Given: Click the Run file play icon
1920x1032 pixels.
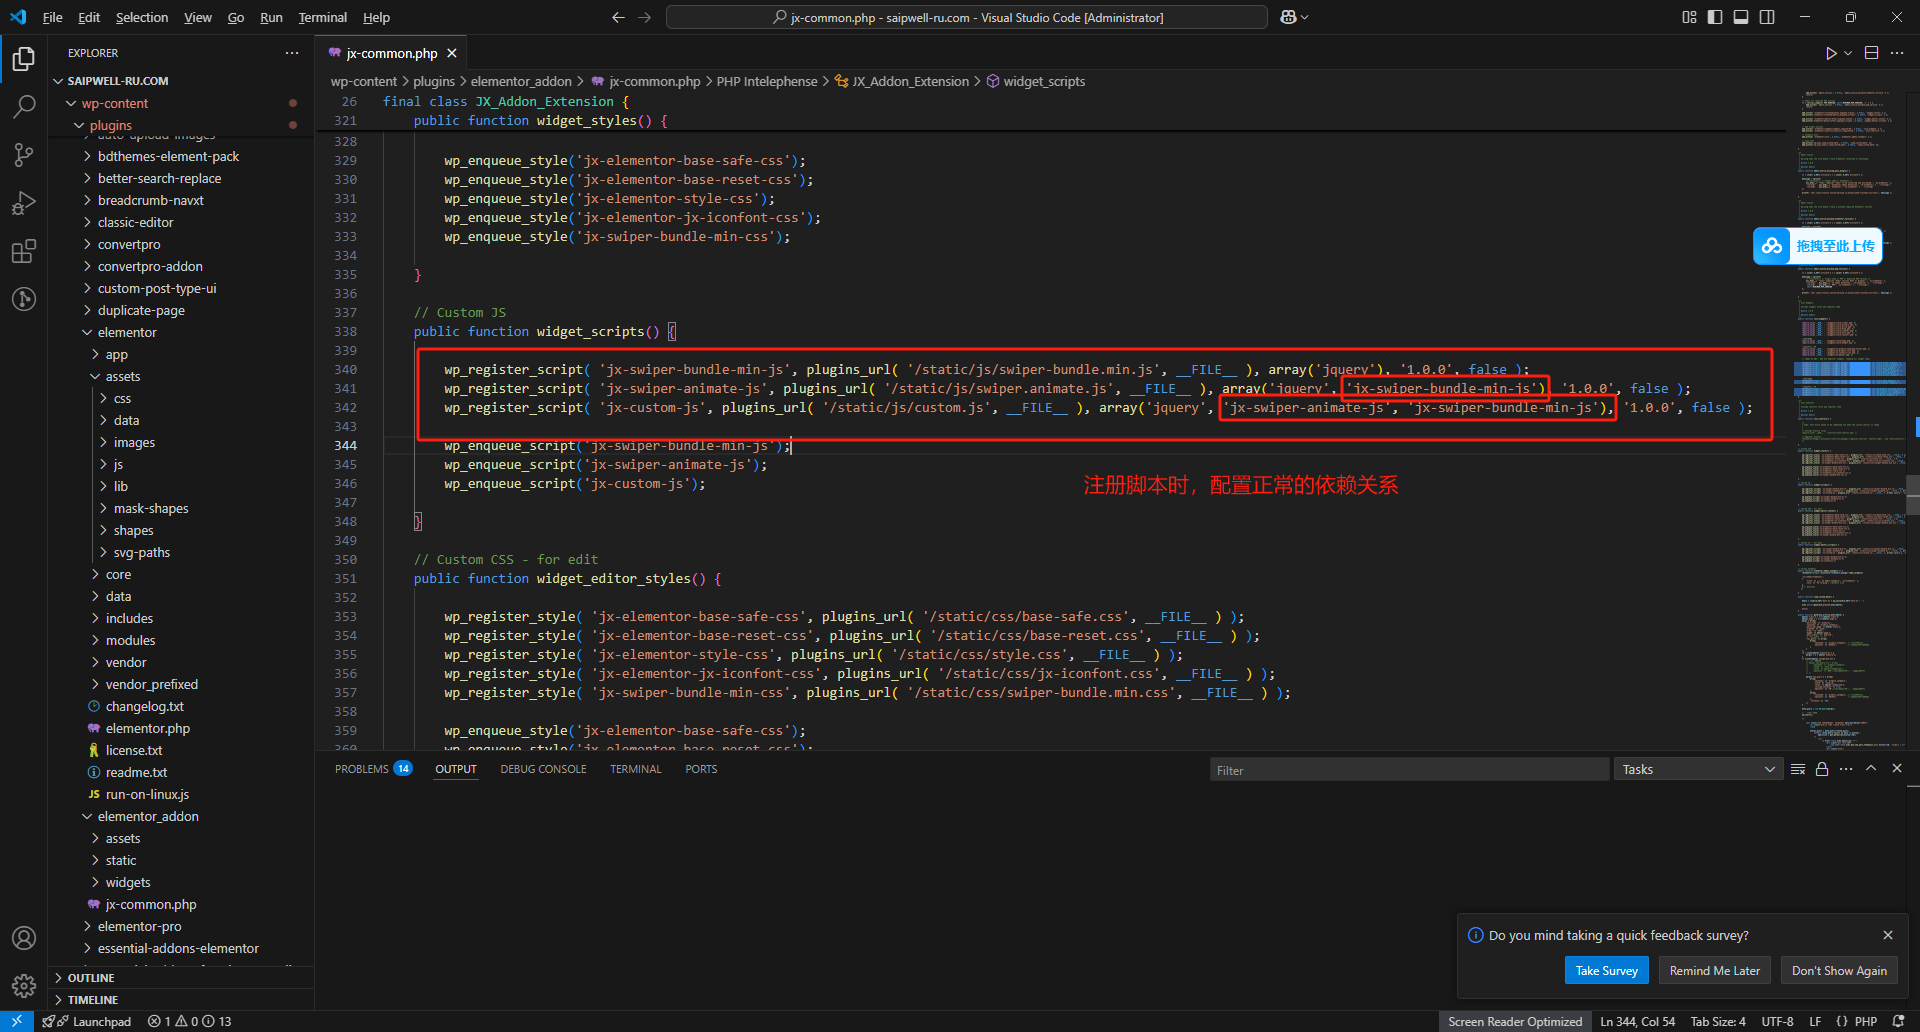Looking at the screenshot, I should pos(1831,53).
